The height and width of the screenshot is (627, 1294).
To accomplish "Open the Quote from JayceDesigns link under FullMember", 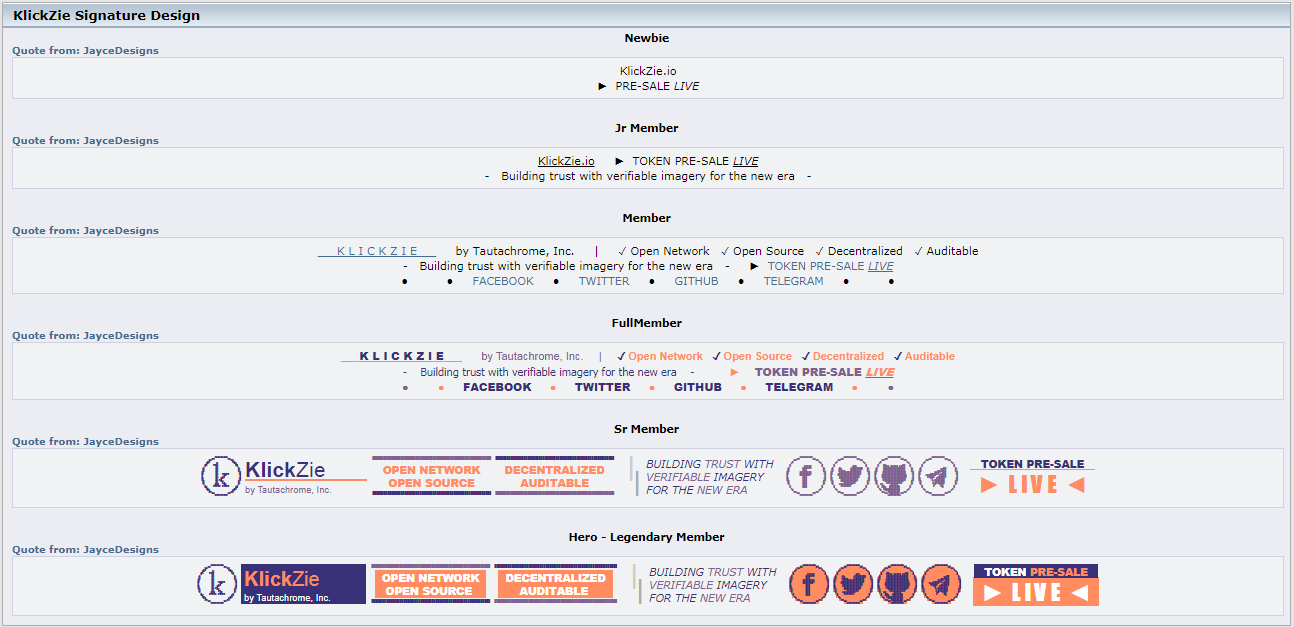I will click(85, 336).
